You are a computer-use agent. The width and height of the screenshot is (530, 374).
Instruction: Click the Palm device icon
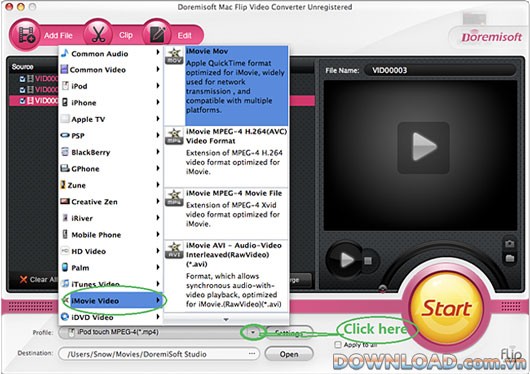tap(65, 267)
